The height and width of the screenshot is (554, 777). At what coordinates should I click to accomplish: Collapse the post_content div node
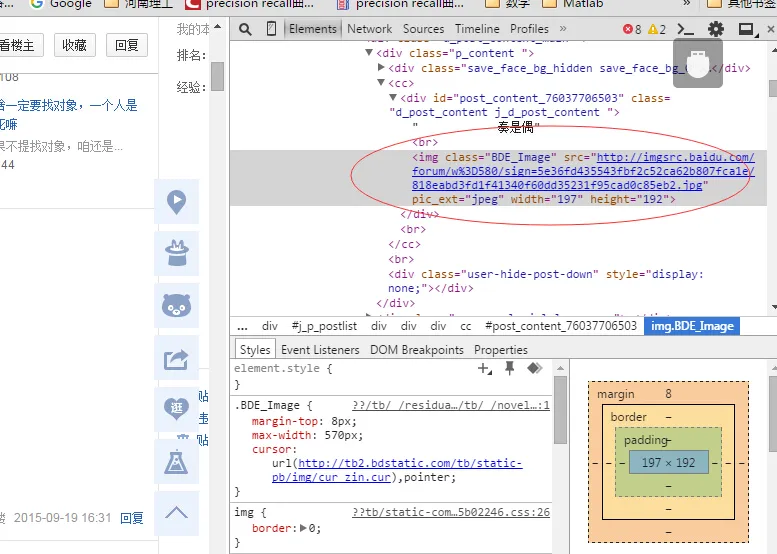tap(393, 98)
